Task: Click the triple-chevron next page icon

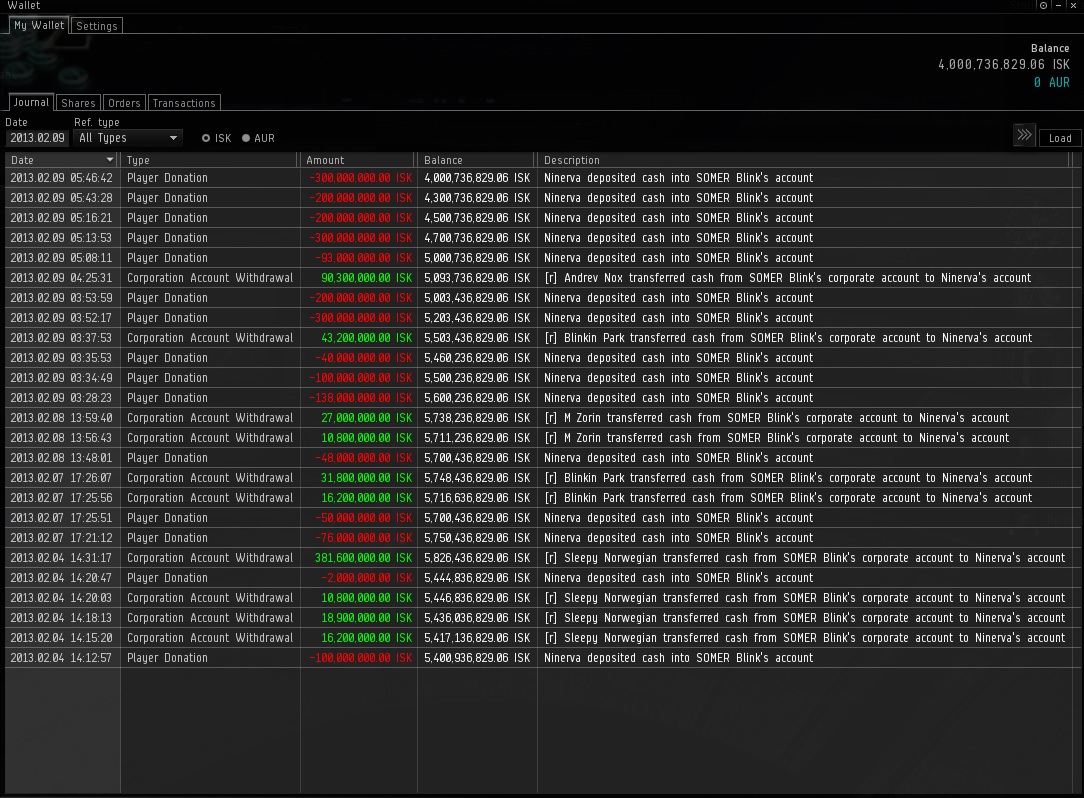Action: (1024, 135)
